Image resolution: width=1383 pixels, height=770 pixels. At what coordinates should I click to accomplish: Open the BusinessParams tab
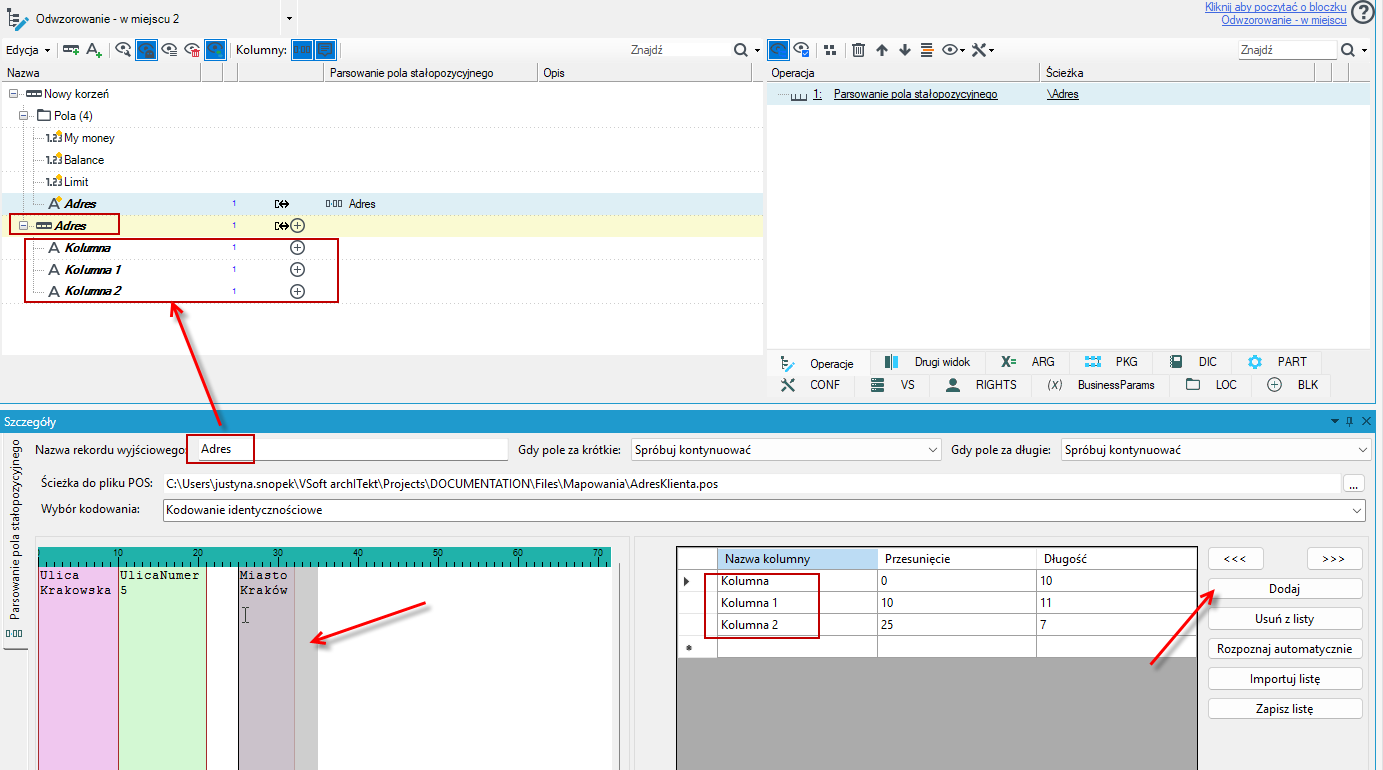click(x=1100, y=384)
